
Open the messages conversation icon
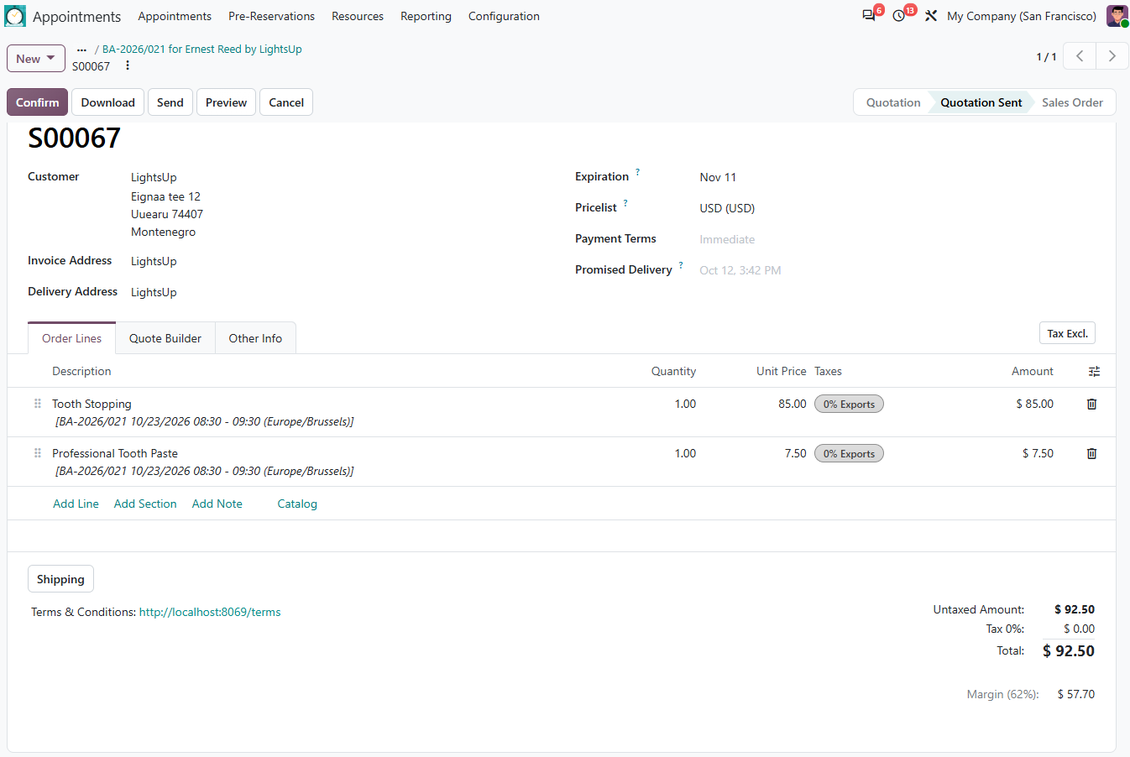point(868,16)
